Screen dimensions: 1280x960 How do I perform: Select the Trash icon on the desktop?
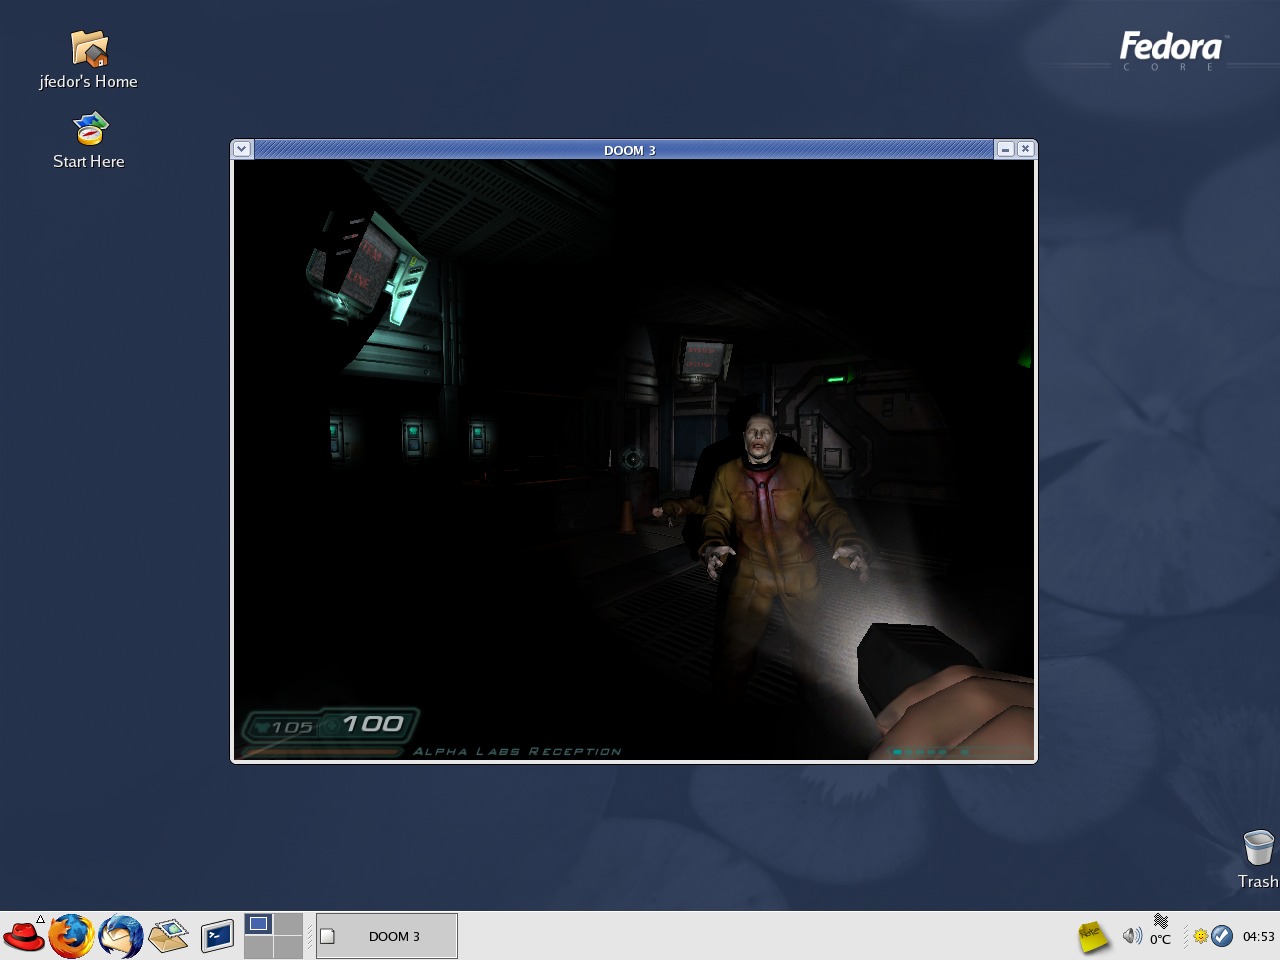(x=1258, y=859)
